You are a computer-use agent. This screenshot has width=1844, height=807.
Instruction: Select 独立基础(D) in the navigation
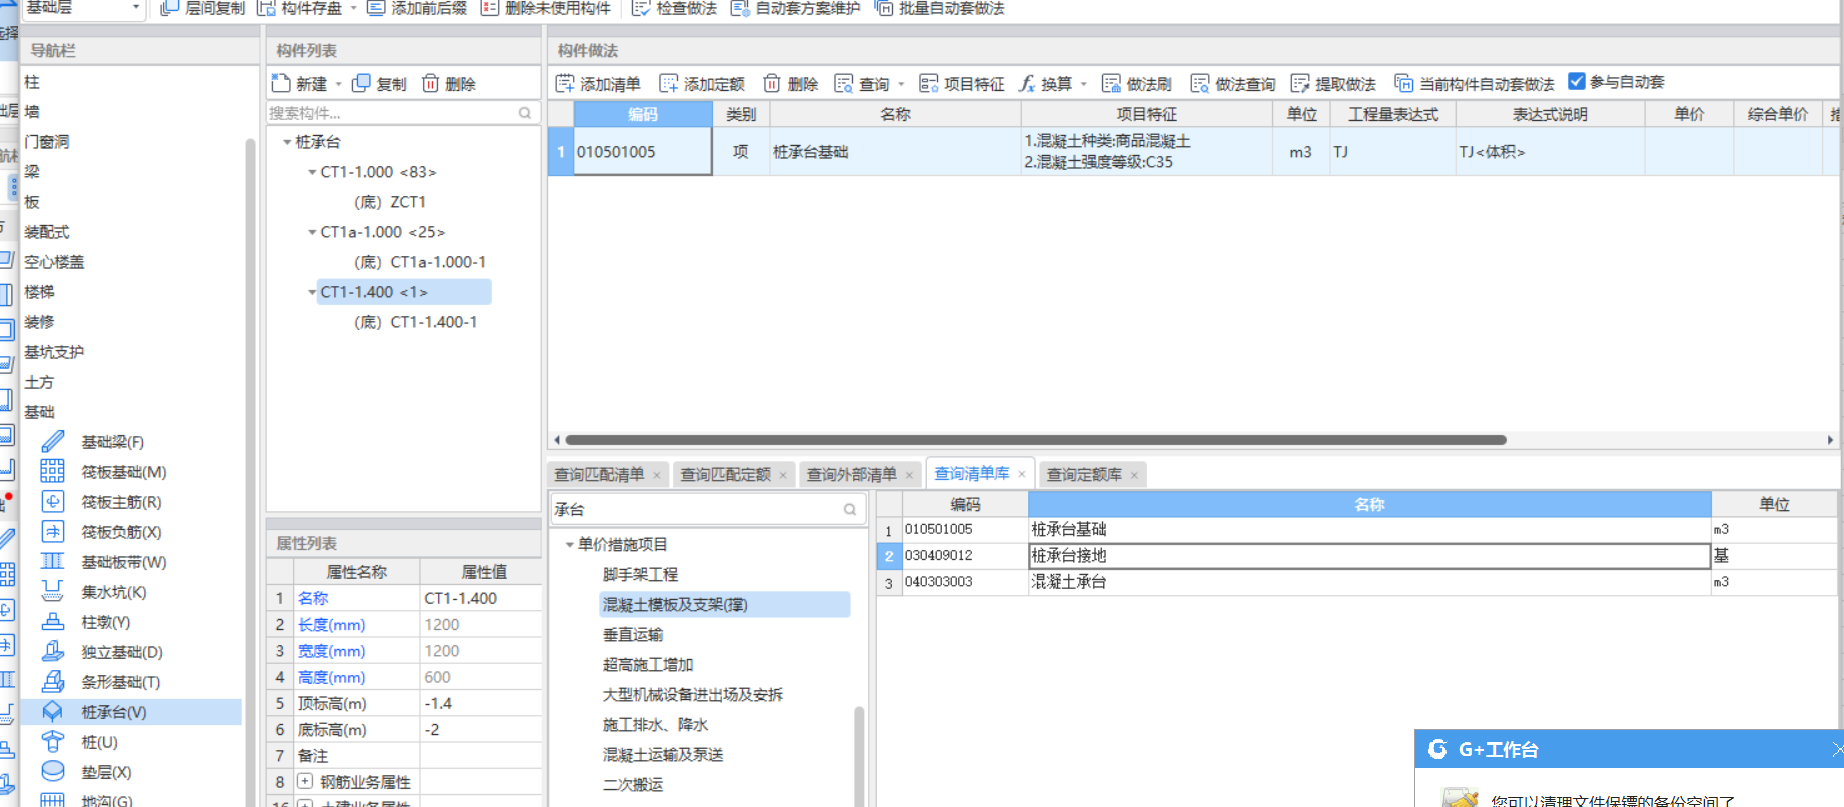click(x=121, y=652)
